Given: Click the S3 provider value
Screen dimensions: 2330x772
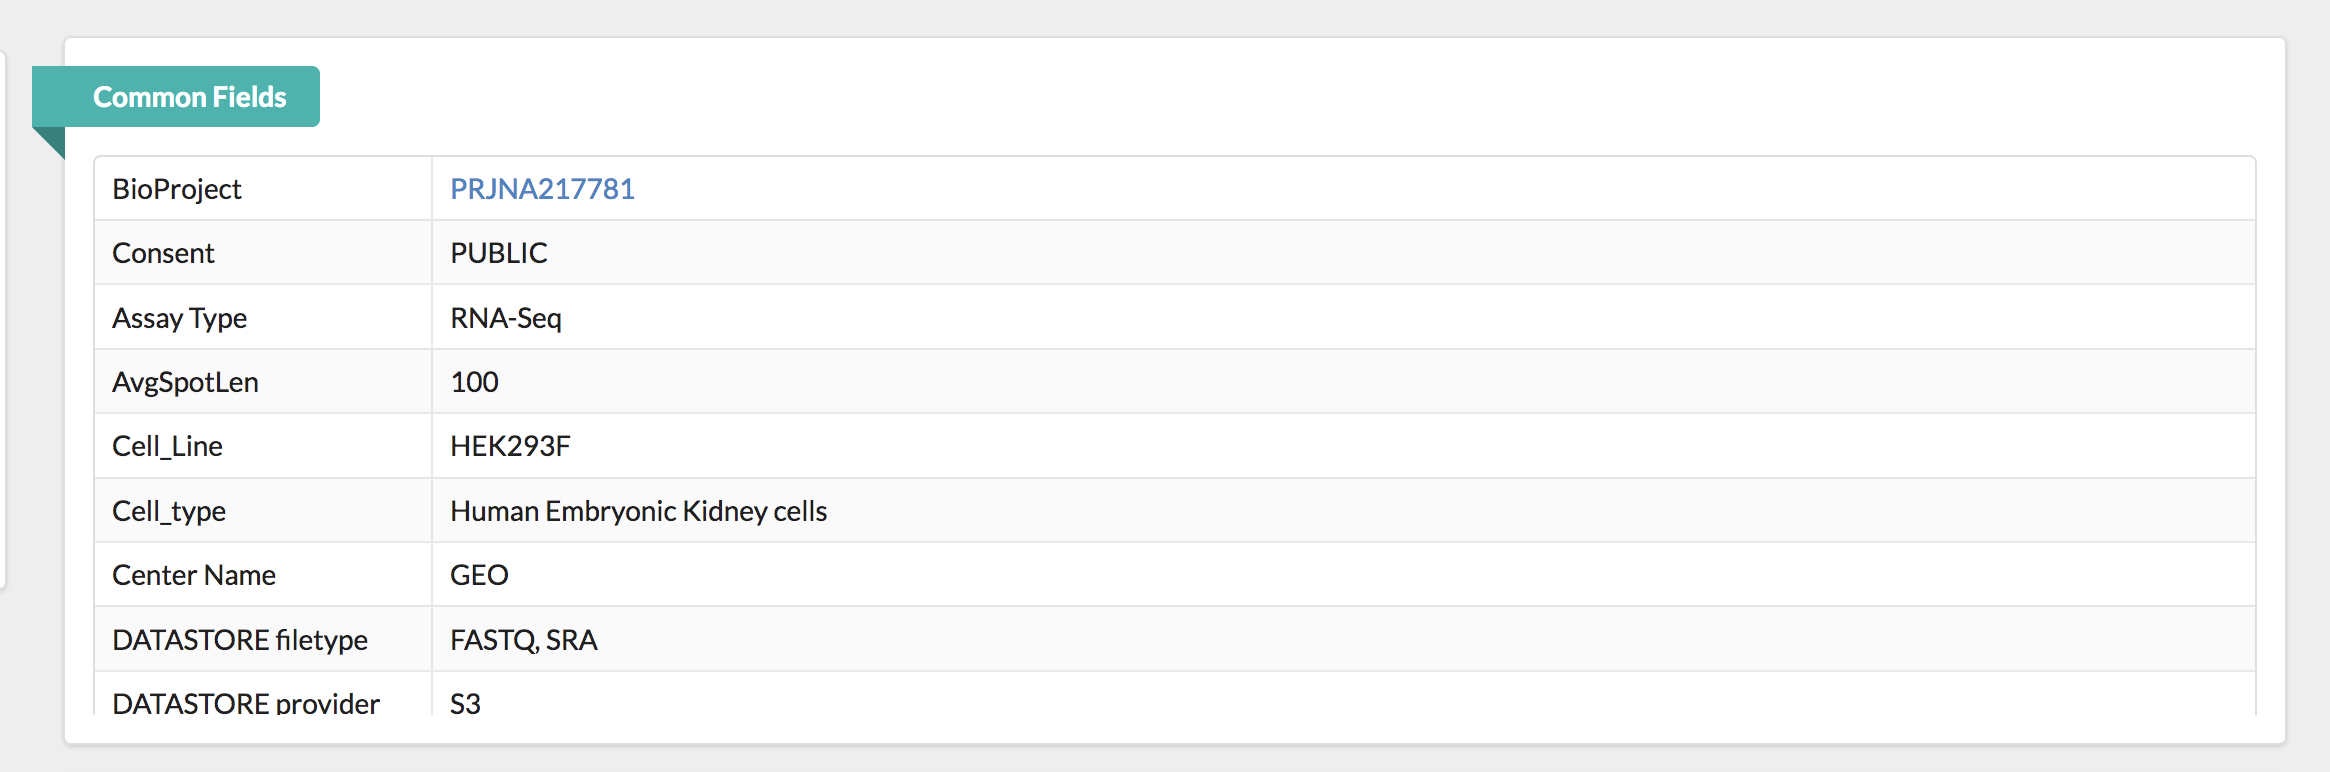Looking at the screenshot, I should (x=465, y=703).
